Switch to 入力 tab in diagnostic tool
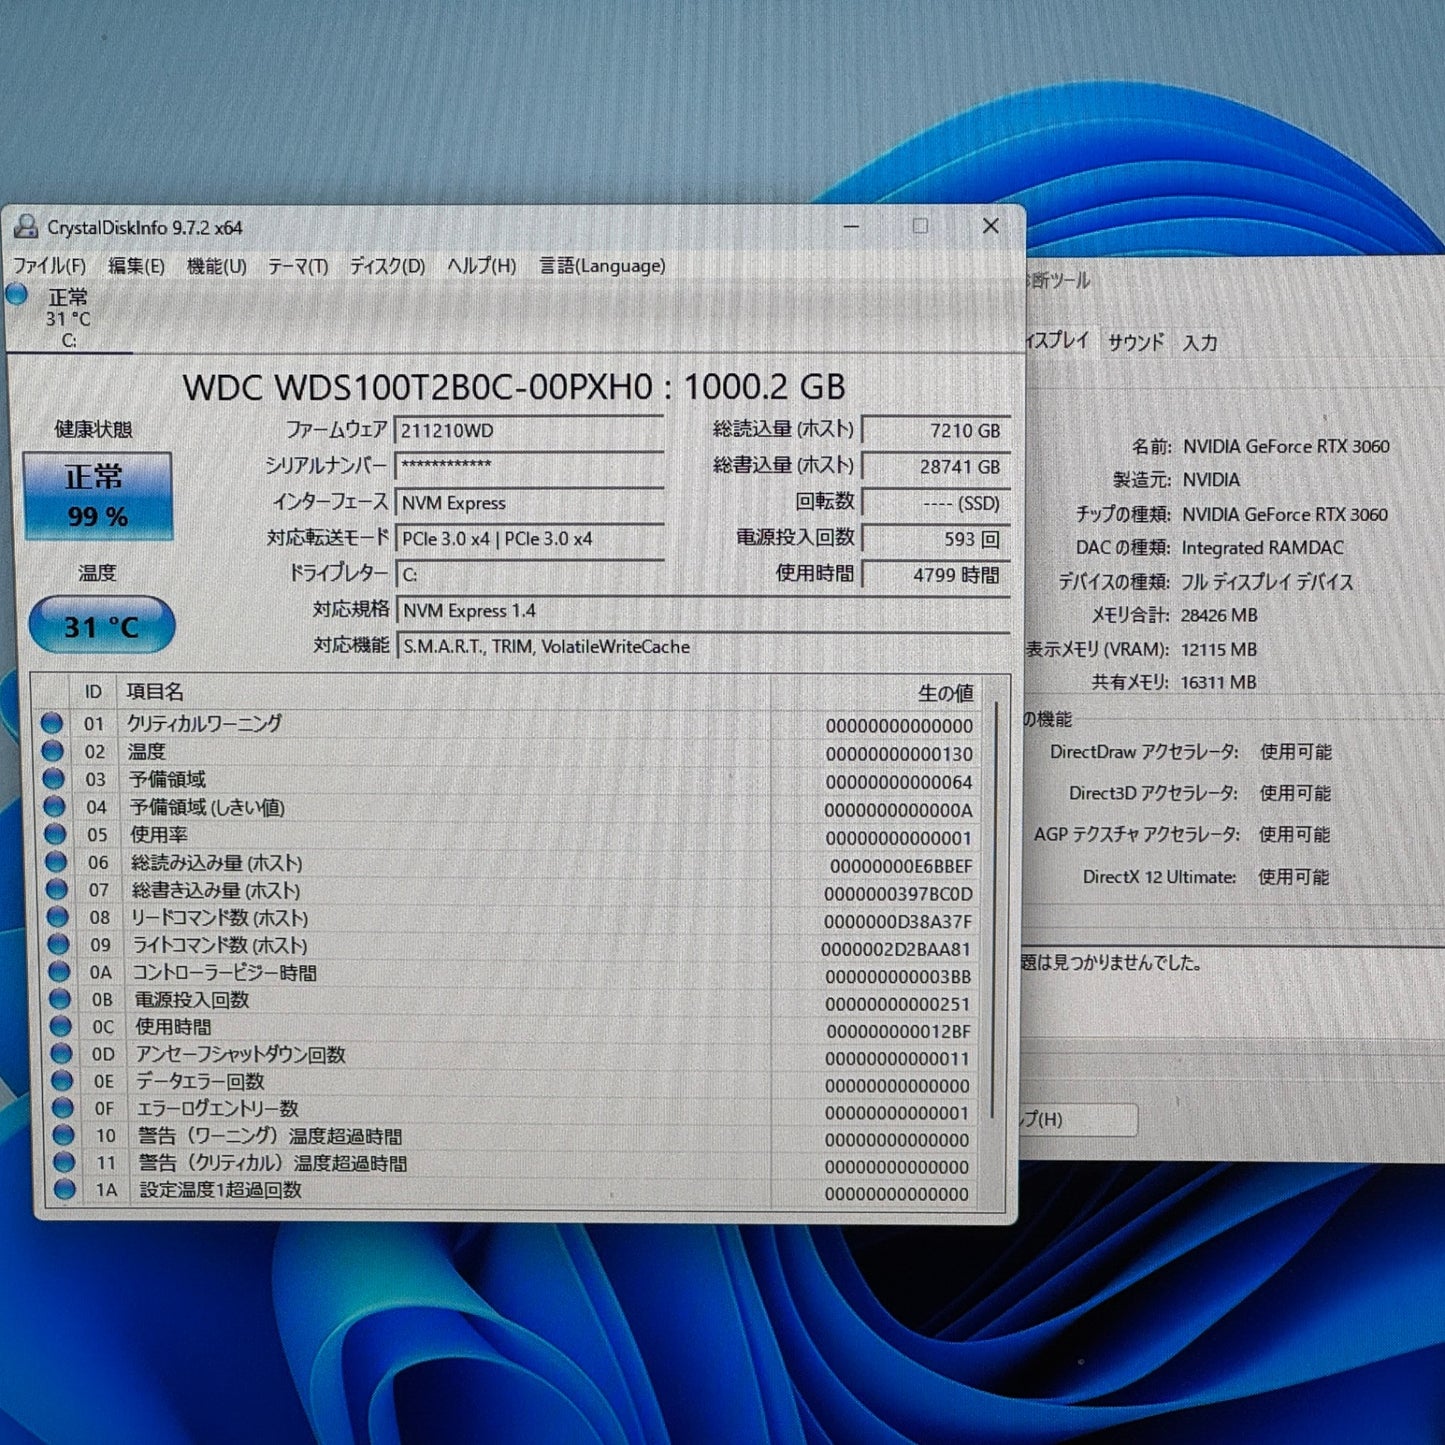Screen dimensions: 1445x1445 pyautogui.click(x=1200, y=343)
